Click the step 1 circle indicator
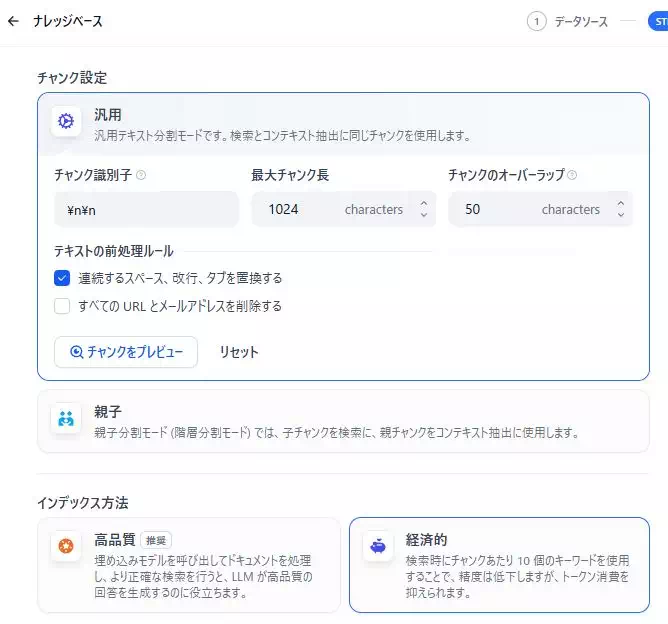Screen dimensions: 668x624 [537, 21]
